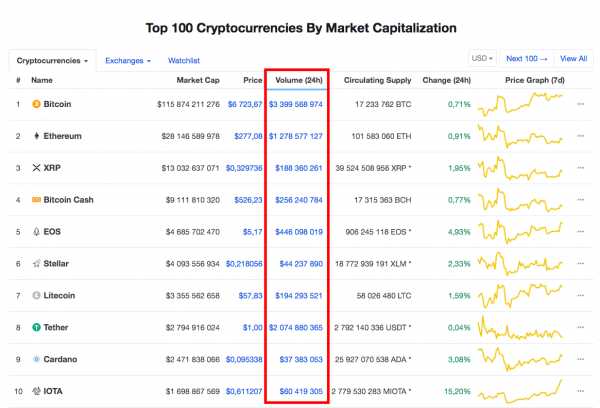600x408 pixels.
Task: Switch to the Watchlist tab
Action: coord(184,60)
